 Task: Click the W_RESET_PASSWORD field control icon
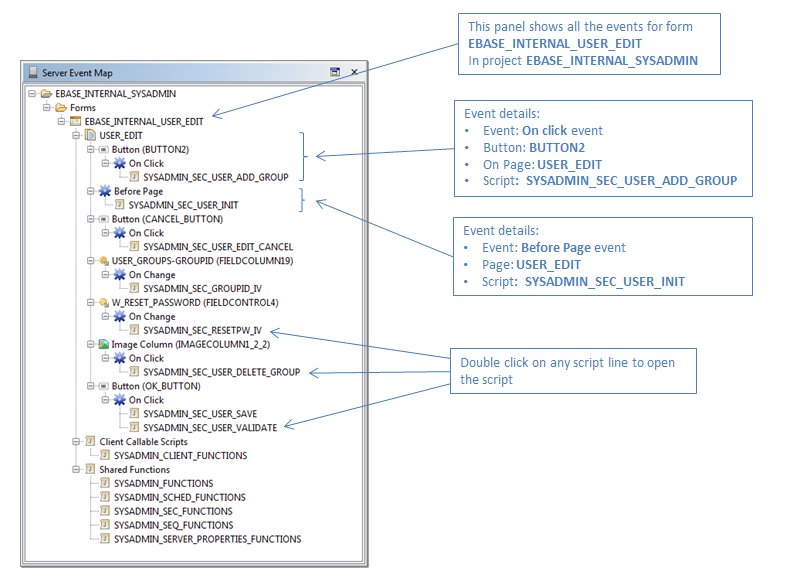tap(103, 302)
